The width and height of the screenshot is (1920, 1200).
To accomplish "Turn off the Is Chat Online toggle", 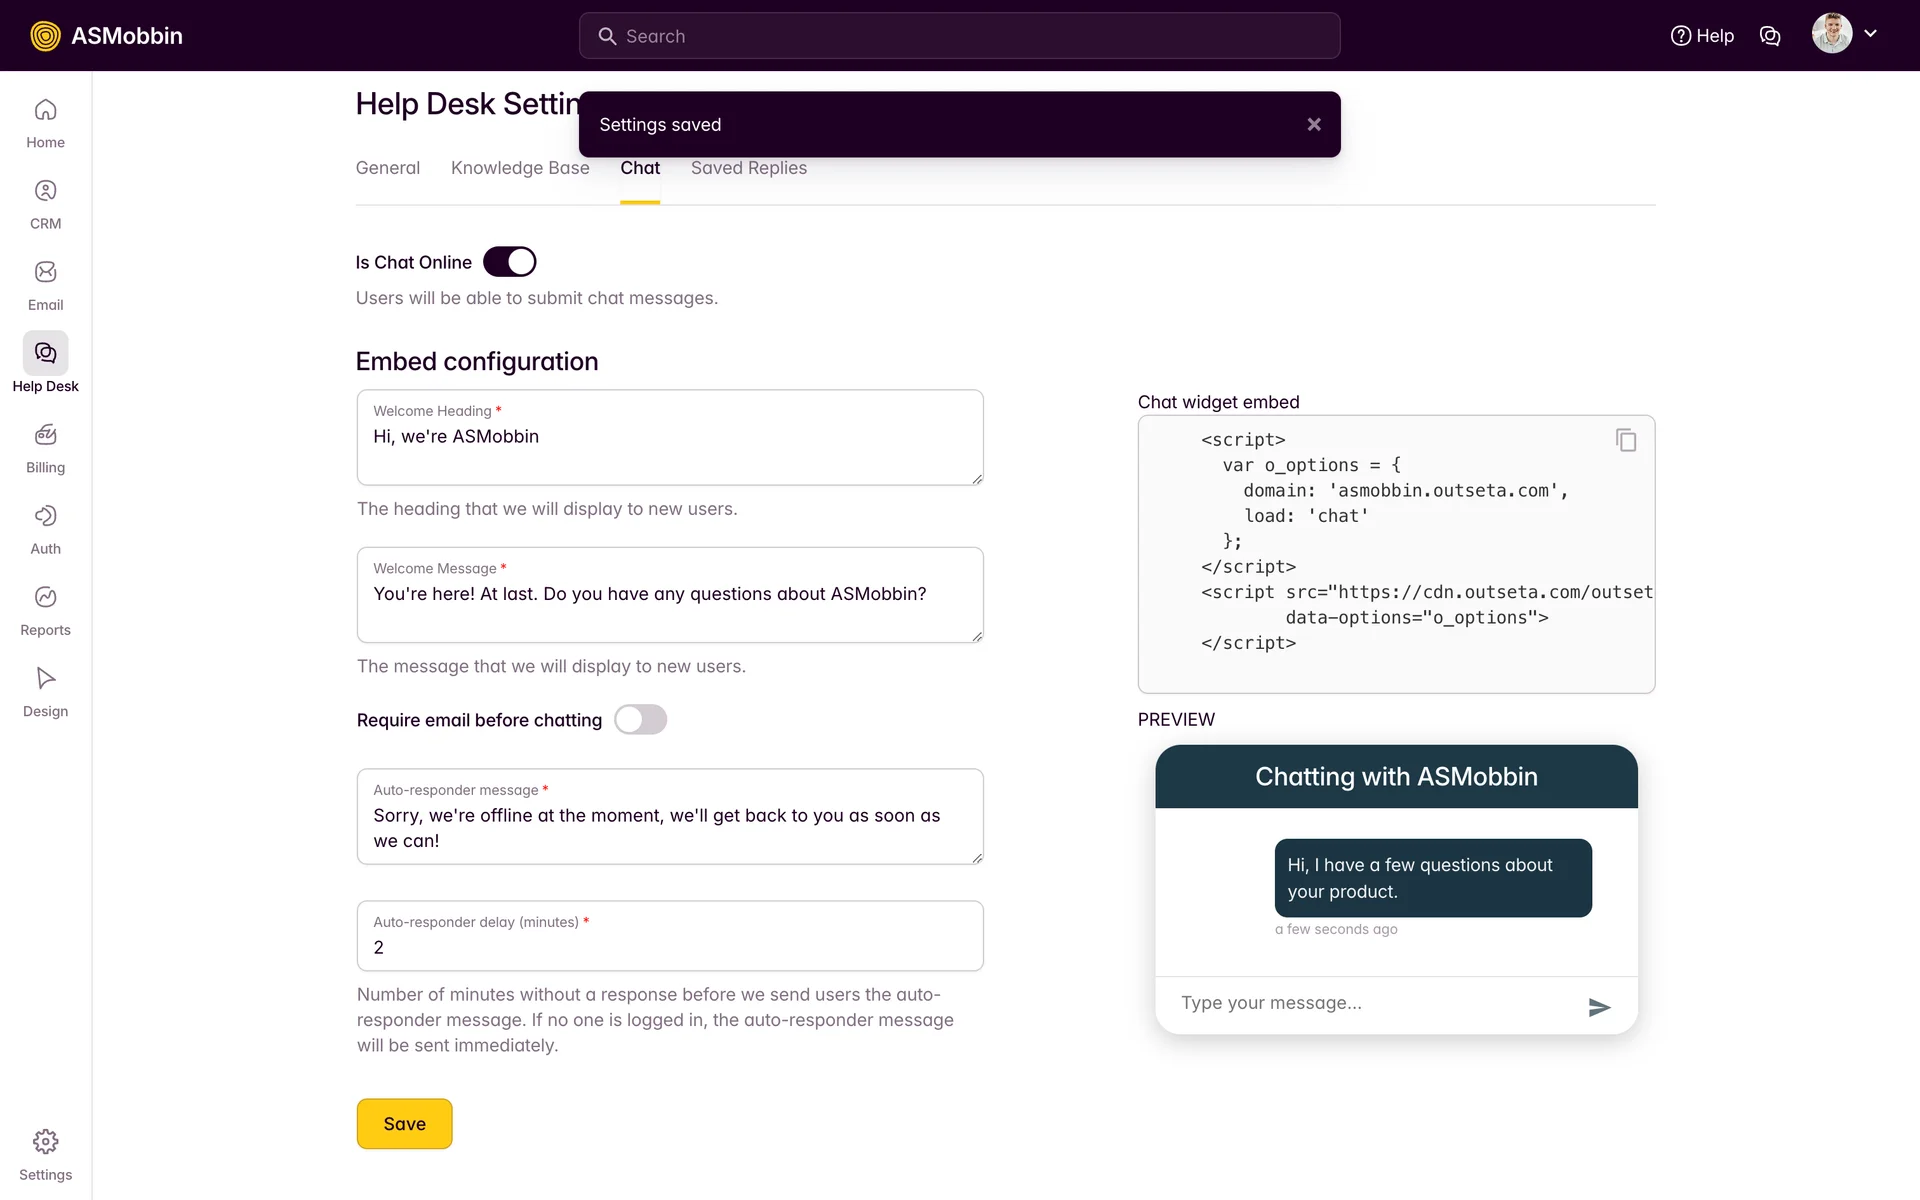I will coord(510,262).
